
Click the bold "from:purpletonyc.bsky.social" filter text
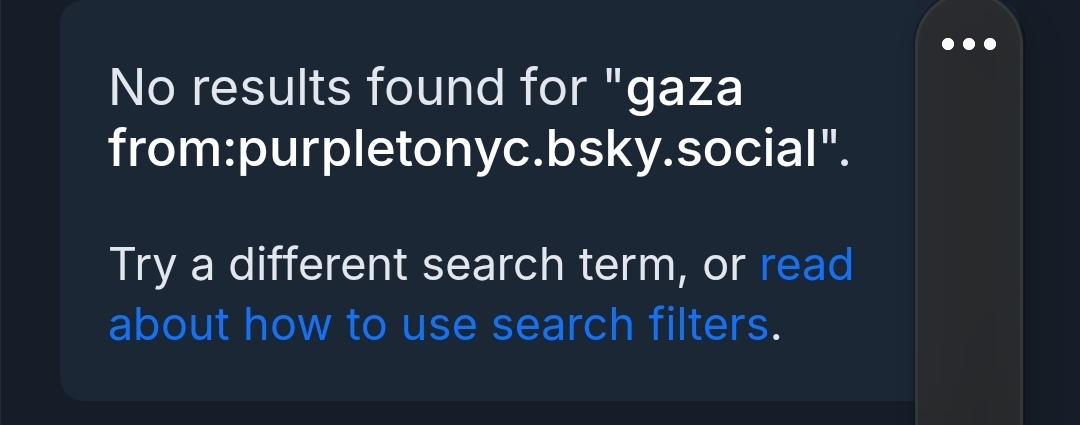click(x=463, y=150)
